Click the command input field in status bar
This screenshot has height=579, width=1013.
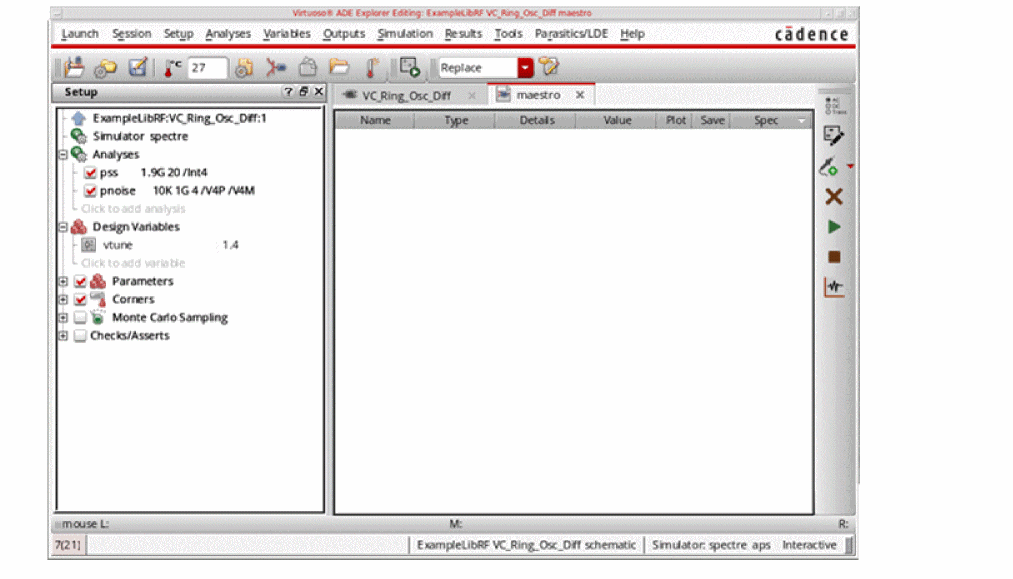point(247,545)
